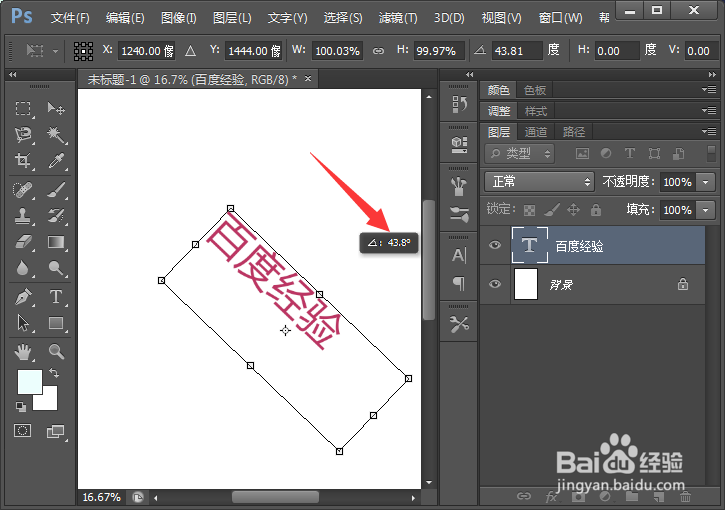Select the Crop tool
725x510 pixels.
point(23,161)
